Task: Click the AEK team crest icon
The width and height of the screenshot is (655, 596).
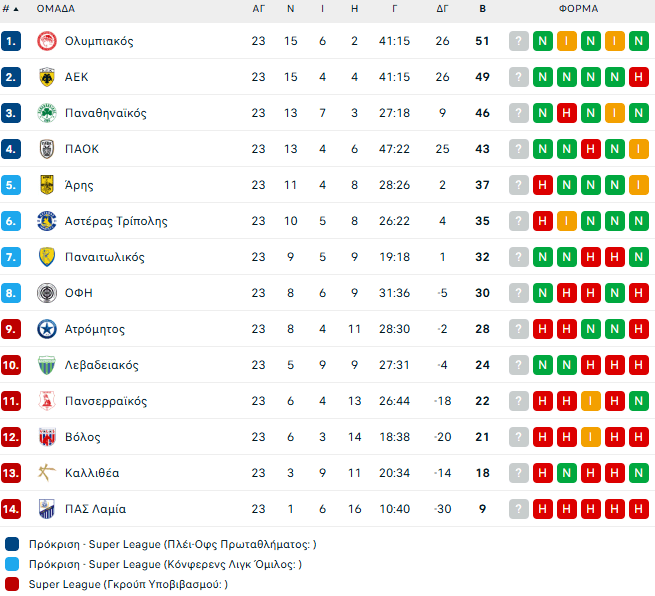Action: (x=46, y=77)
